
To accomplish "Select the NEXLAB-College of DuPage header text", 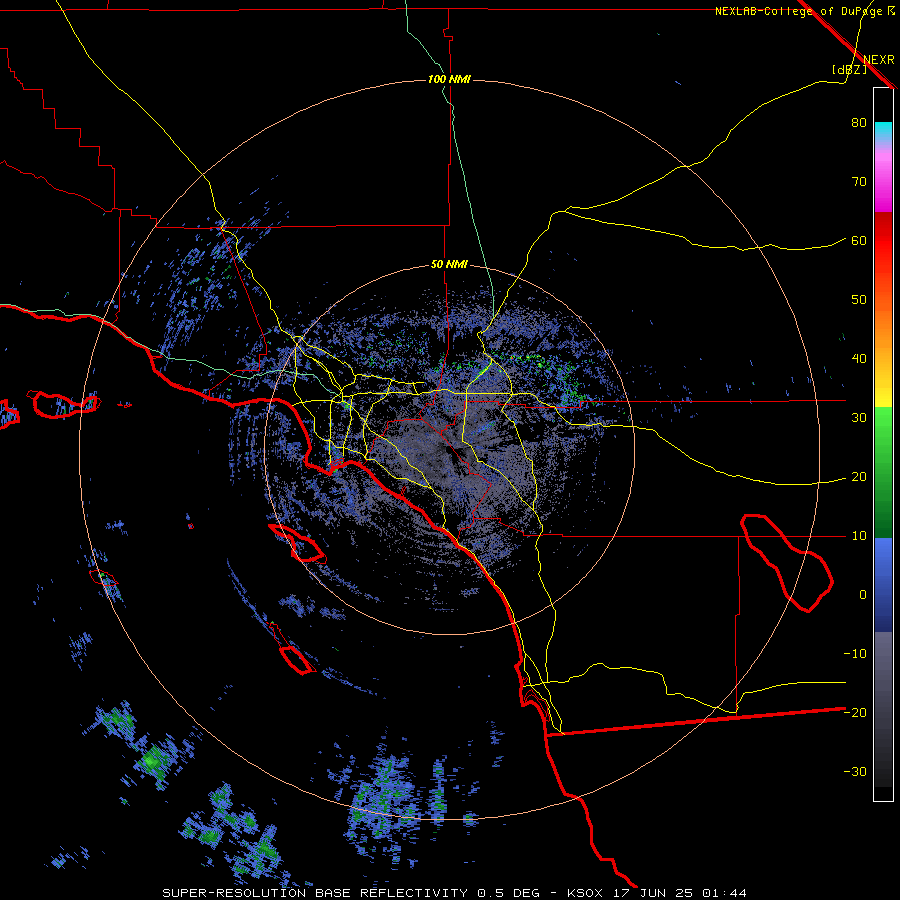I will pyautogui.click(x=798, y=11).
